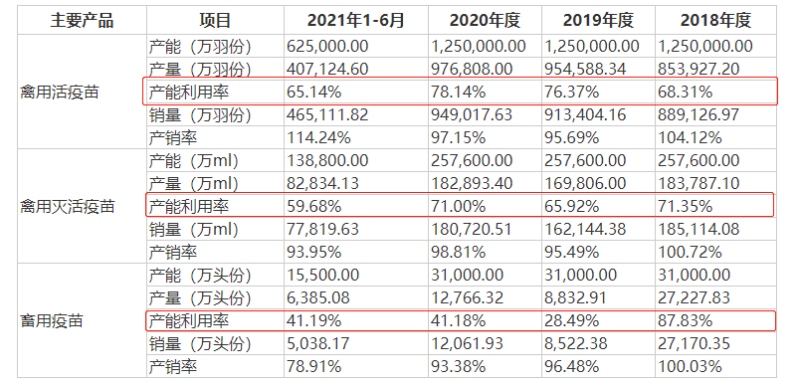800x385 pixels.
Task: Click the value 913,404.16
Action: point(585,115)
